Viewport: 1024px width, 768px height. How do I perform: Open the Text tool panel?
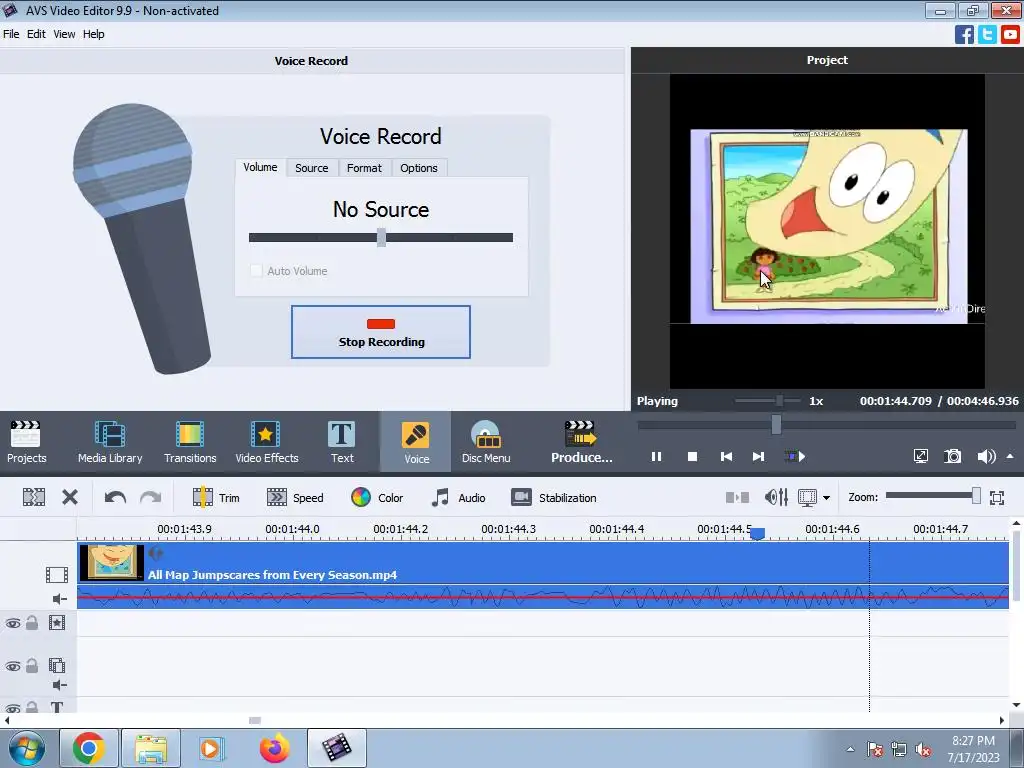coord(342,442)
